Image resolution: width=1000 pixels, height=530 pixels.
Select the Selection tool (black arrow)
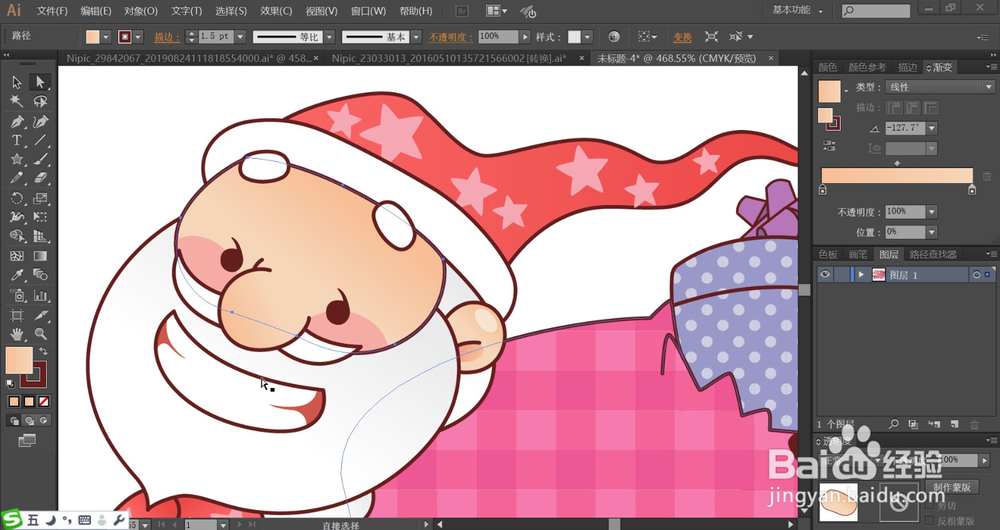coord(17,82)
